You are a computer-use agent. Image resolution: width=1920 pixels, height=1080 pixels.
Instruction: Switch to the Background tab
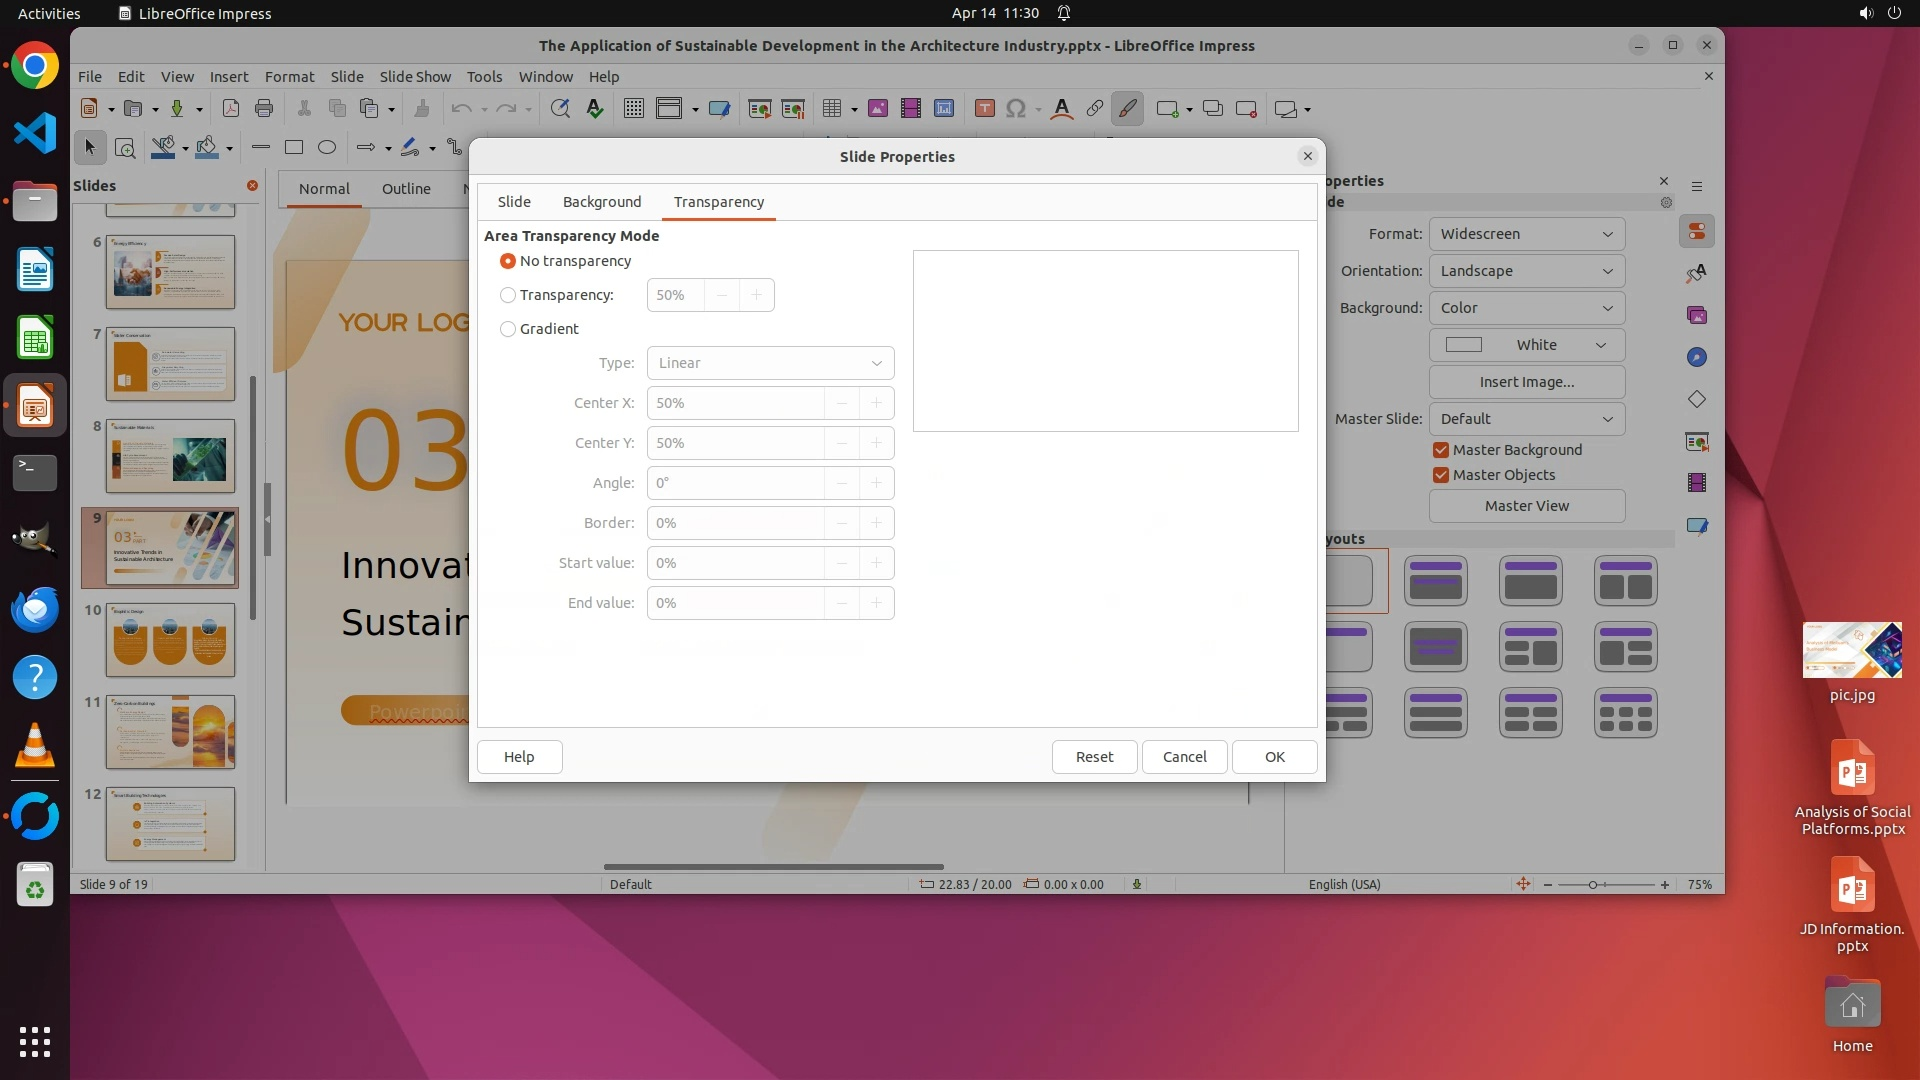coord(601,202)
